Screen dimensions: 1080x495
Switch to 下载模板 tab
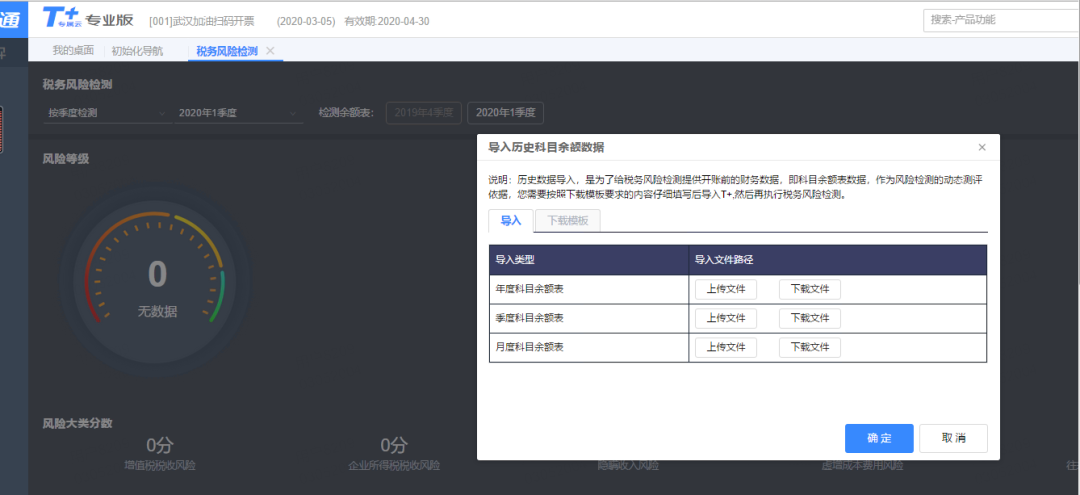tap(567, 220)
